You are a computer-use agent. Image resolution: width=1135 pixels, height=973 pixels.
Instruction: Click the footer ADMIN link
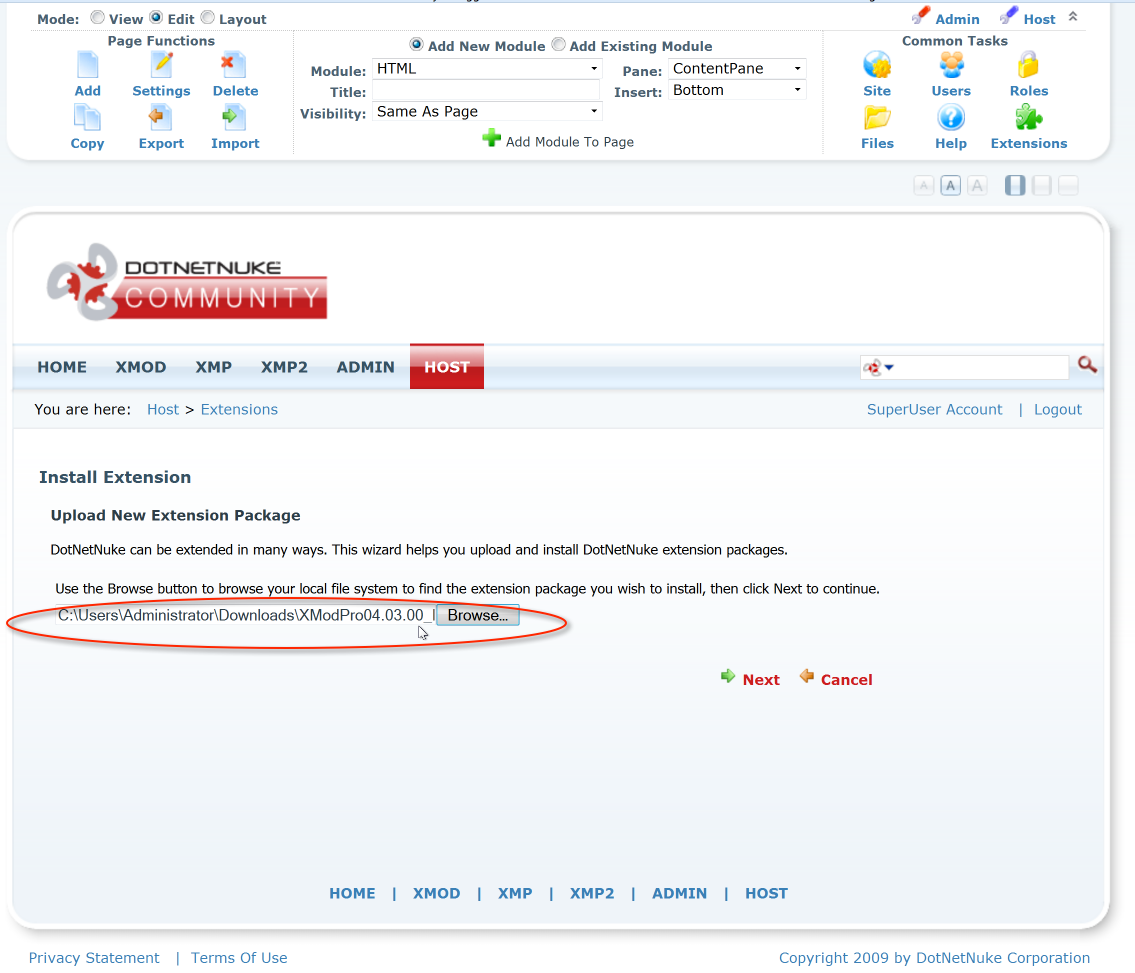click(x=680, y=893)
